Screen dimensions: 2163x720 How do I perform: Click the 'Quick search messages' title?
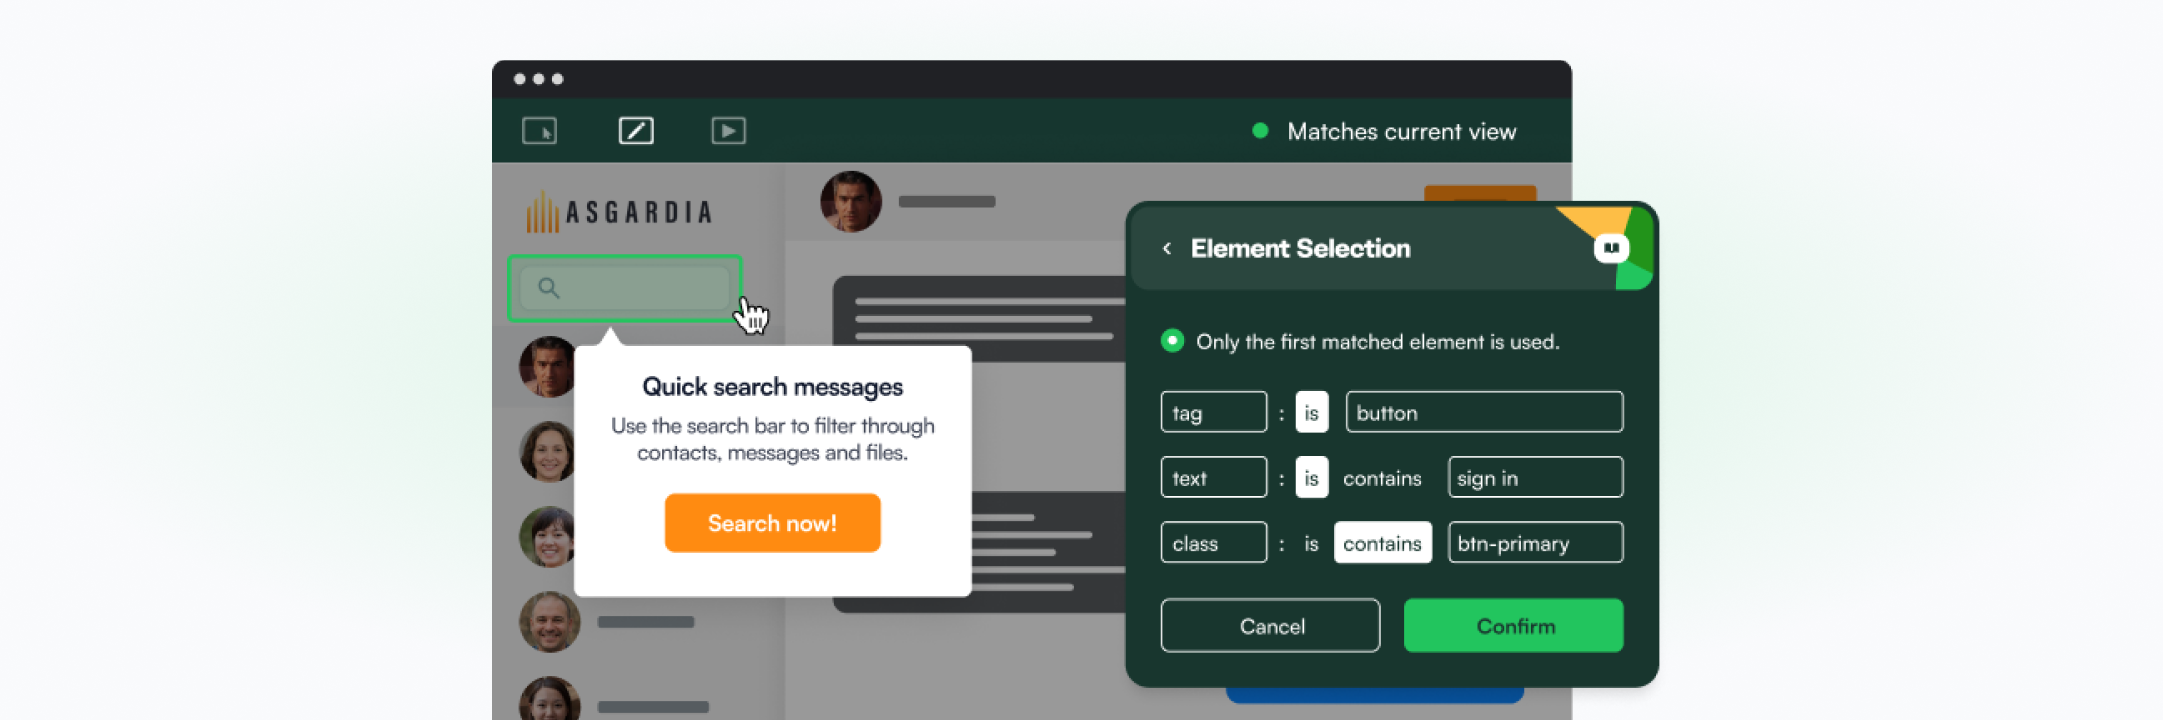click(x=772, y=387)
